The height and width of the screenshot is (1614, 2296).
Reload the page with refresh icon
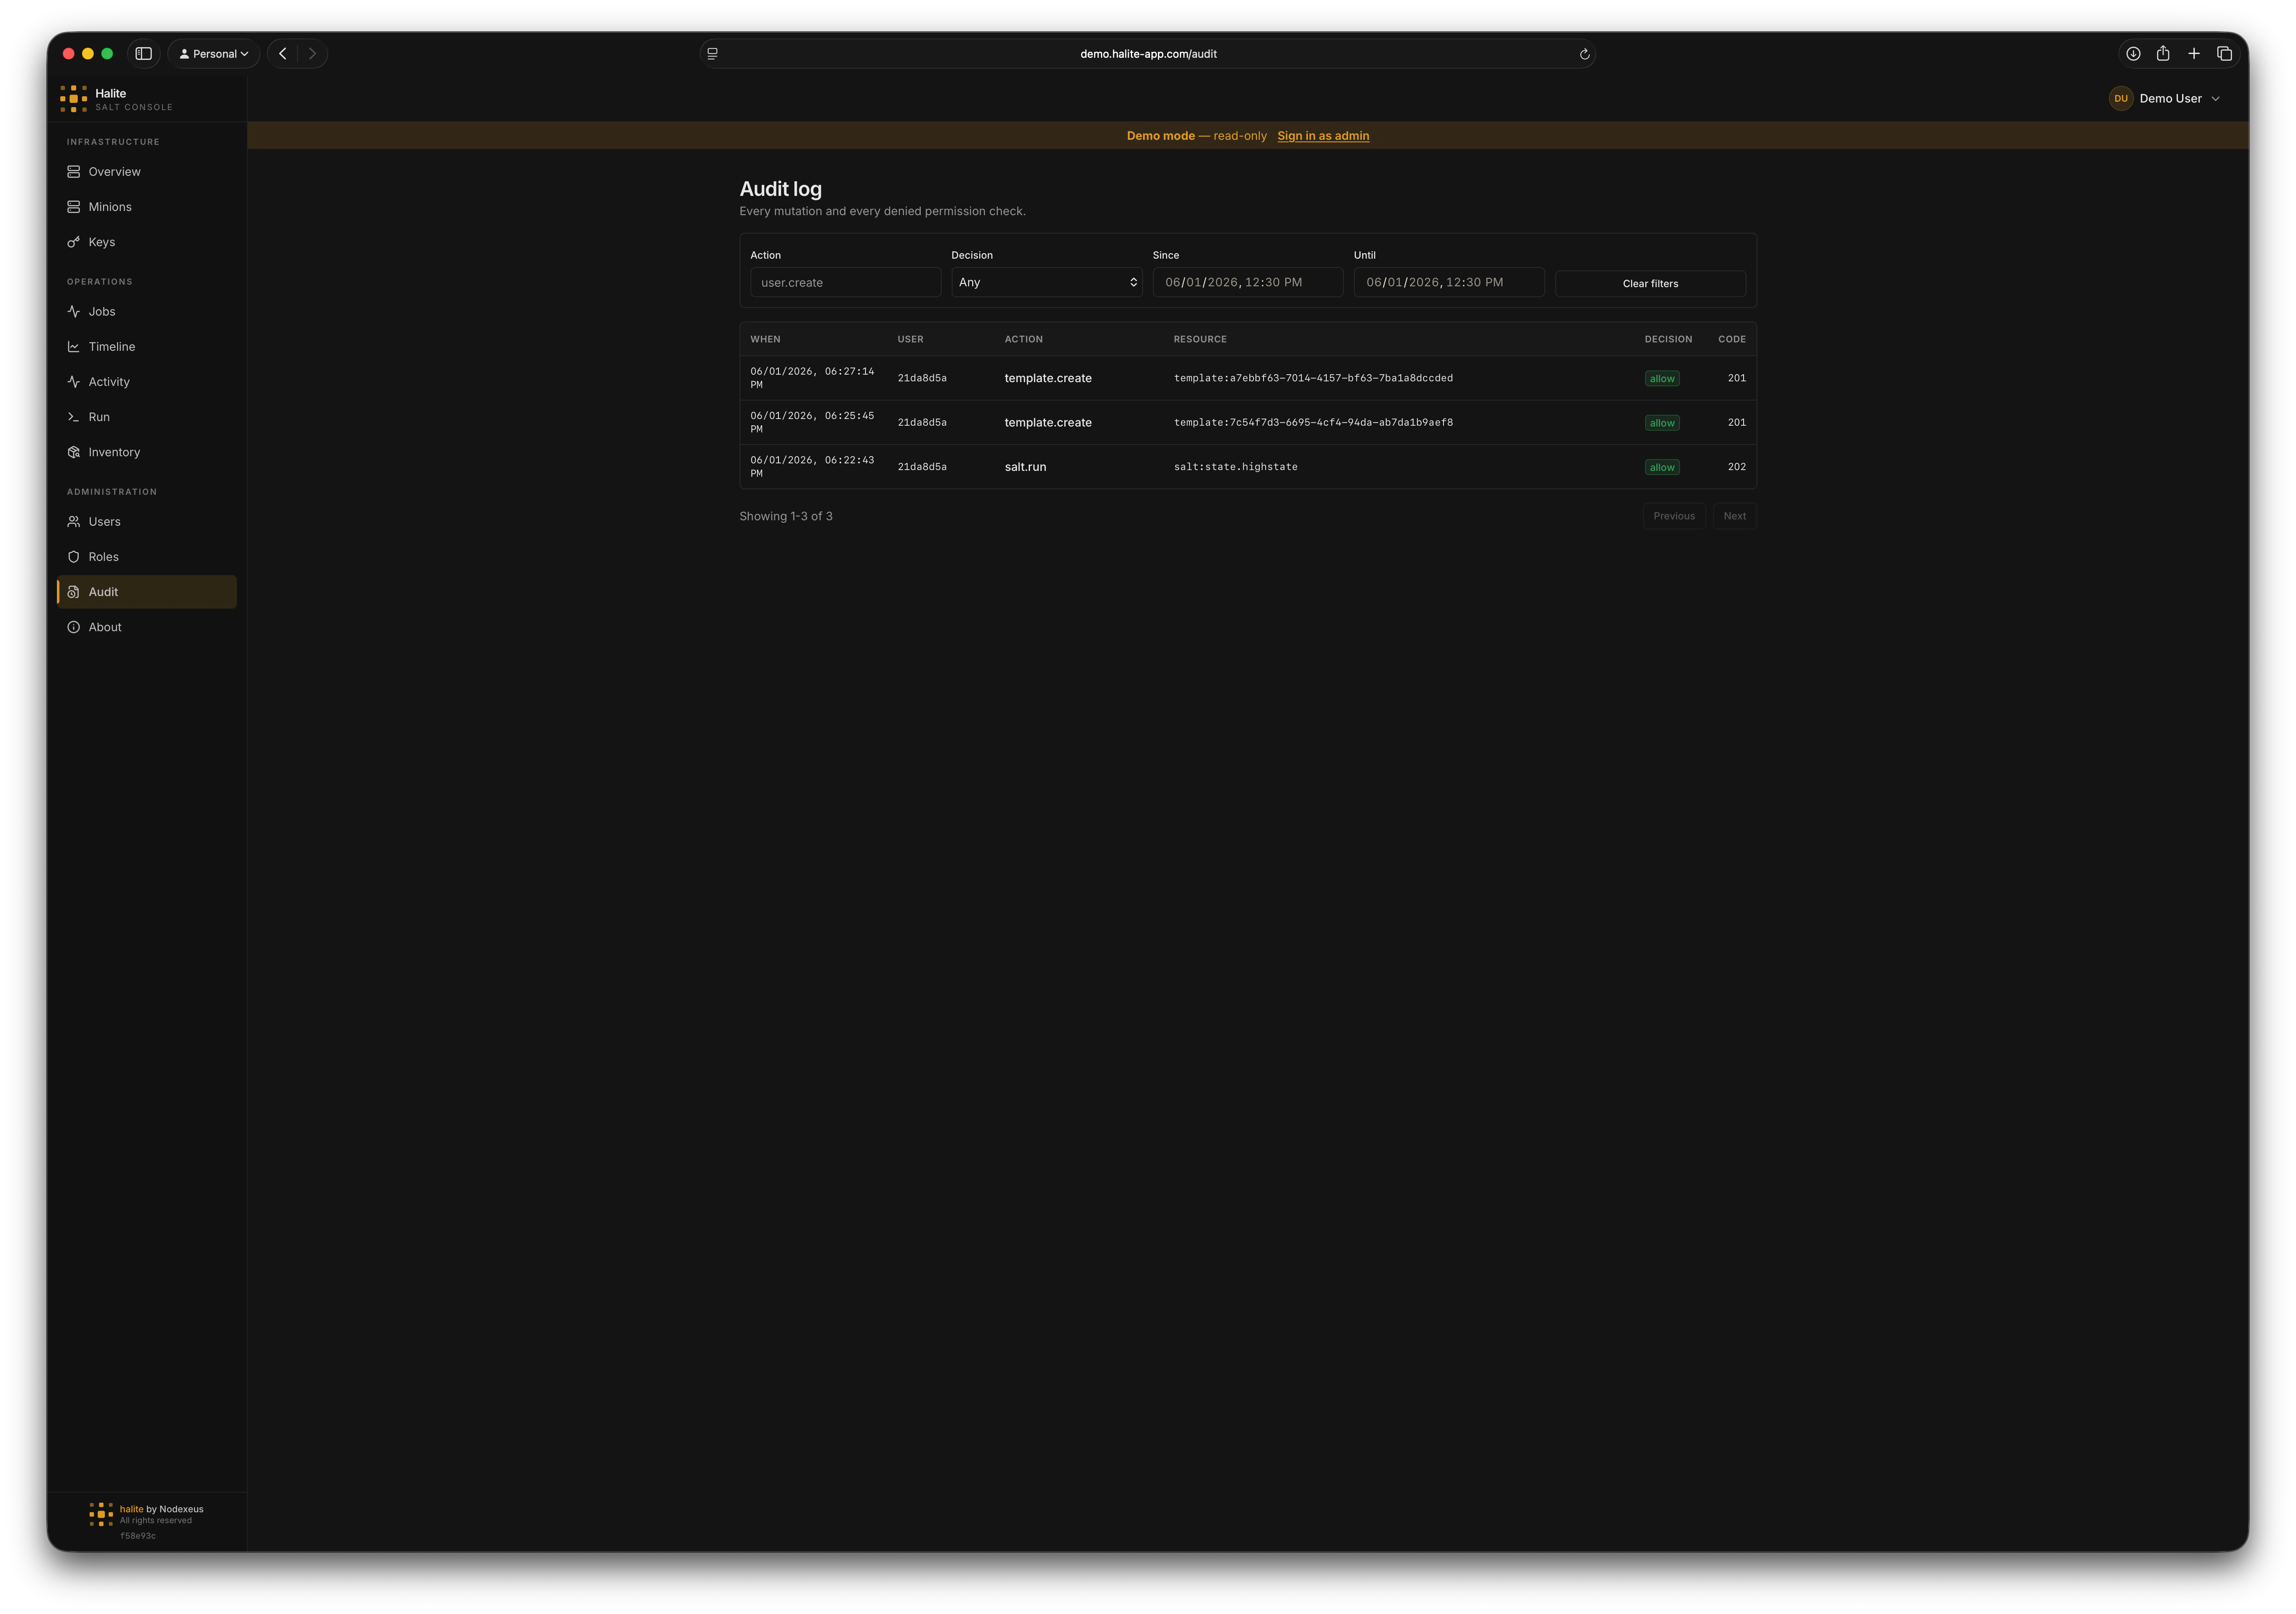[1584, 54]
